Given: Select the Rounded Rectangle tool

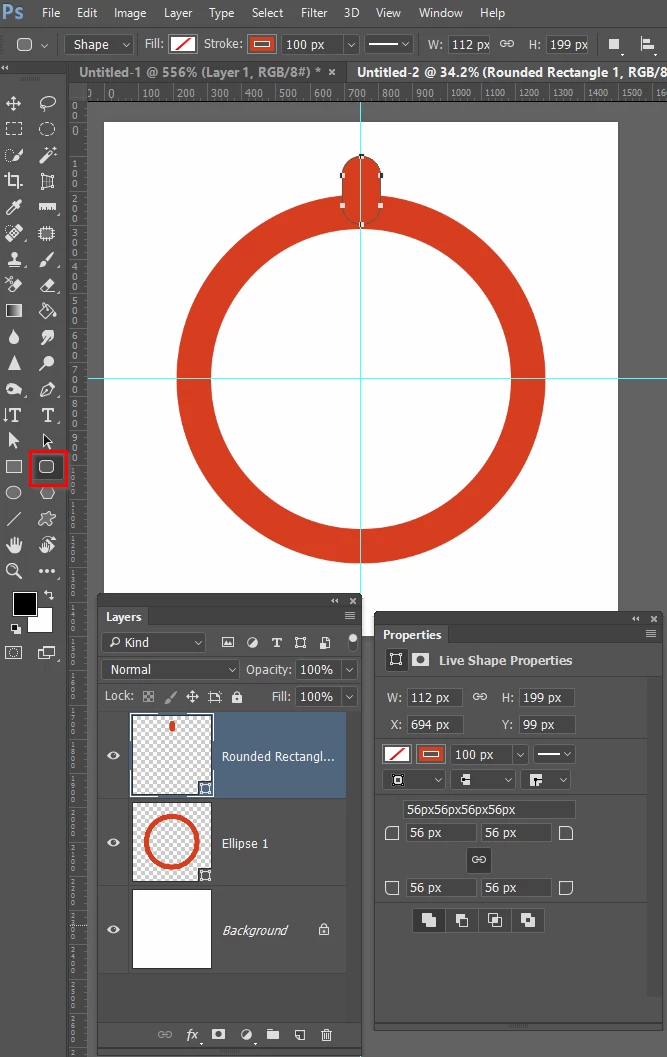Looking at the screenshot, I should tap(47, 467).
